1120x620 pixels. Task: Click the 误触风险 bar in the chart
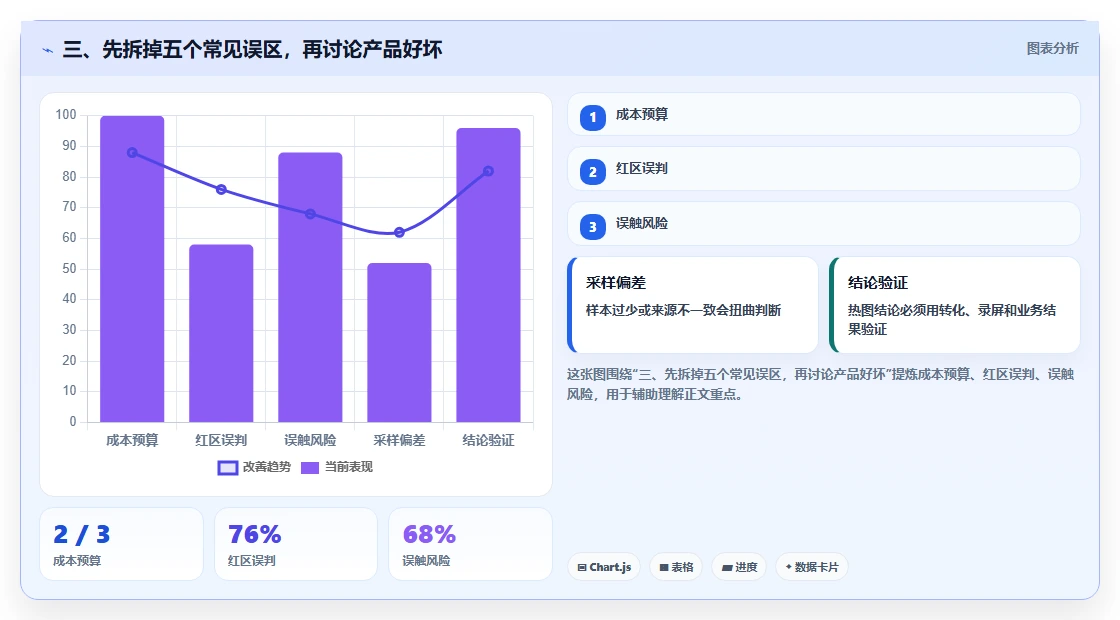pyautogui.click(x=310, y=287)
